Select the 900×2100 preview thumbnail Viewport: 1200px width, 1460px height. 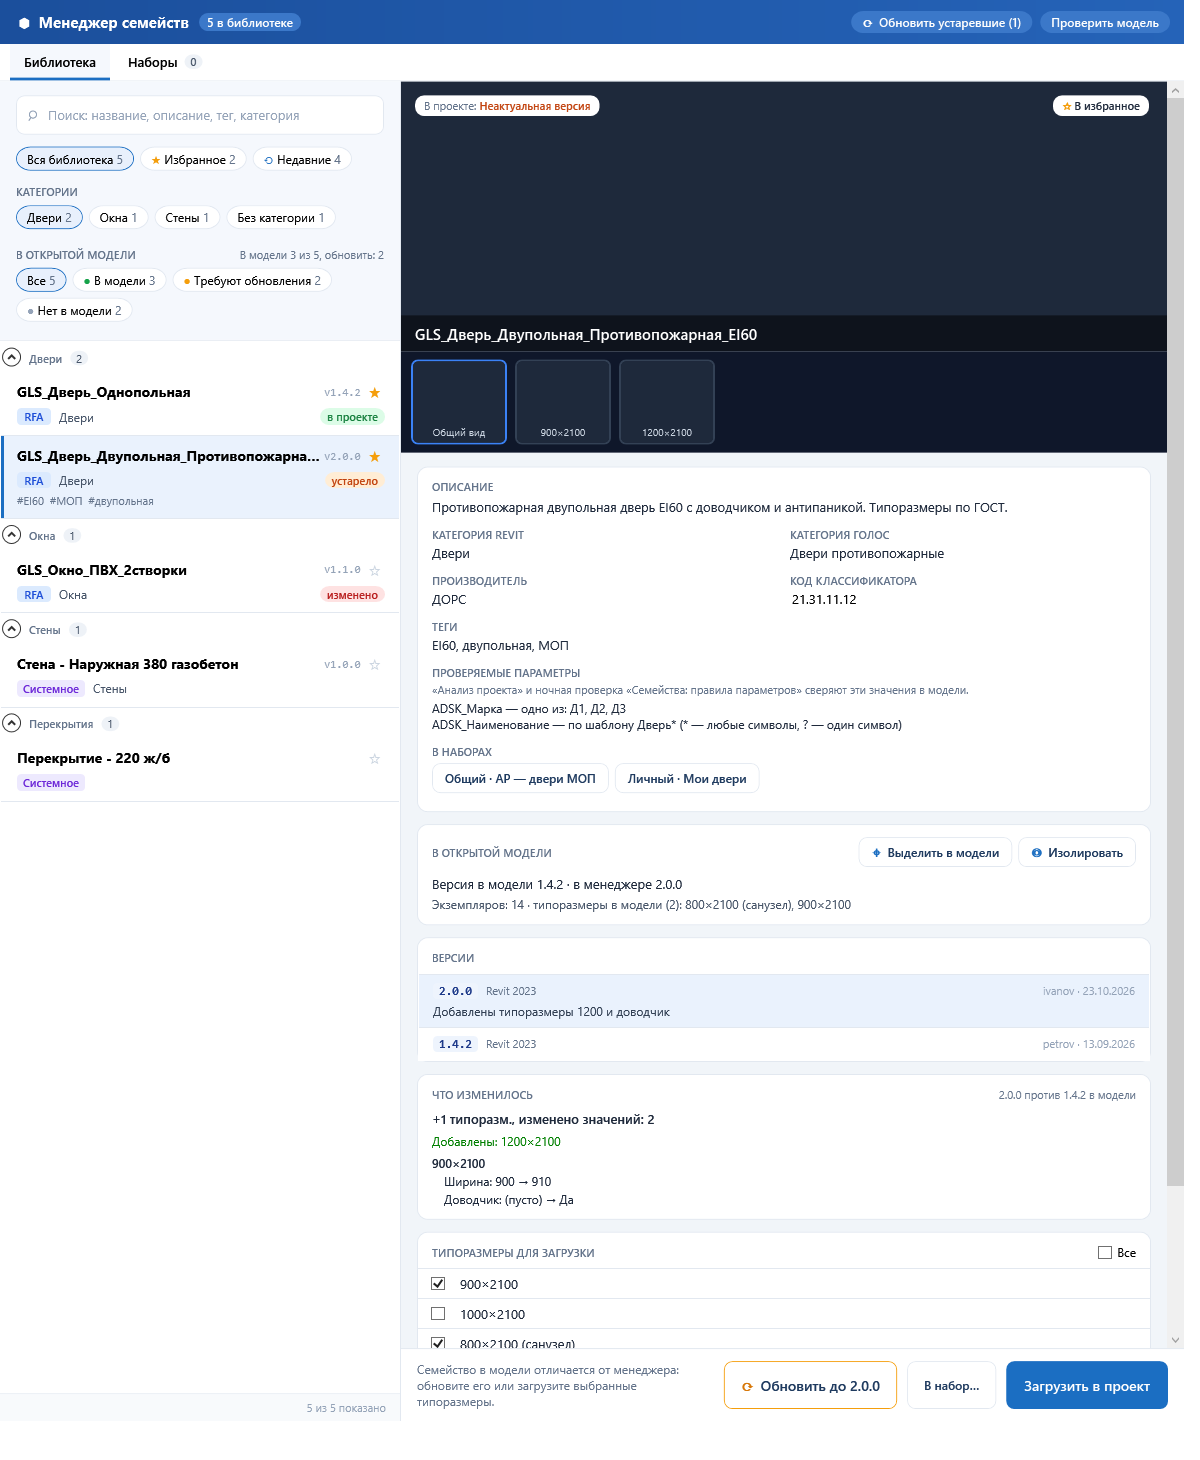coord(563,401)
